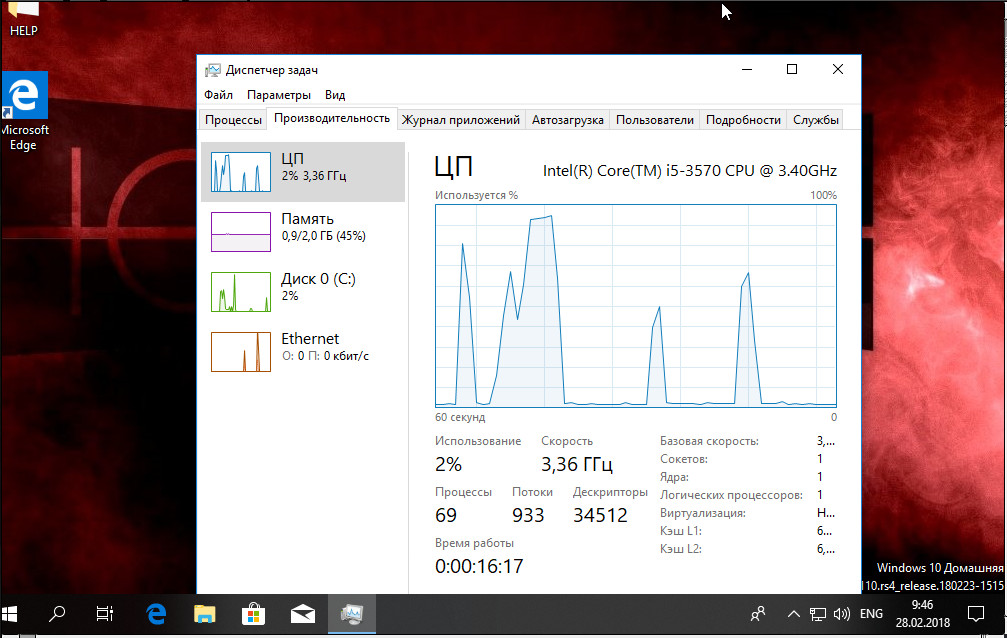Switch to the Службы tab
1007x638 pixels.
tap(816, 120)
